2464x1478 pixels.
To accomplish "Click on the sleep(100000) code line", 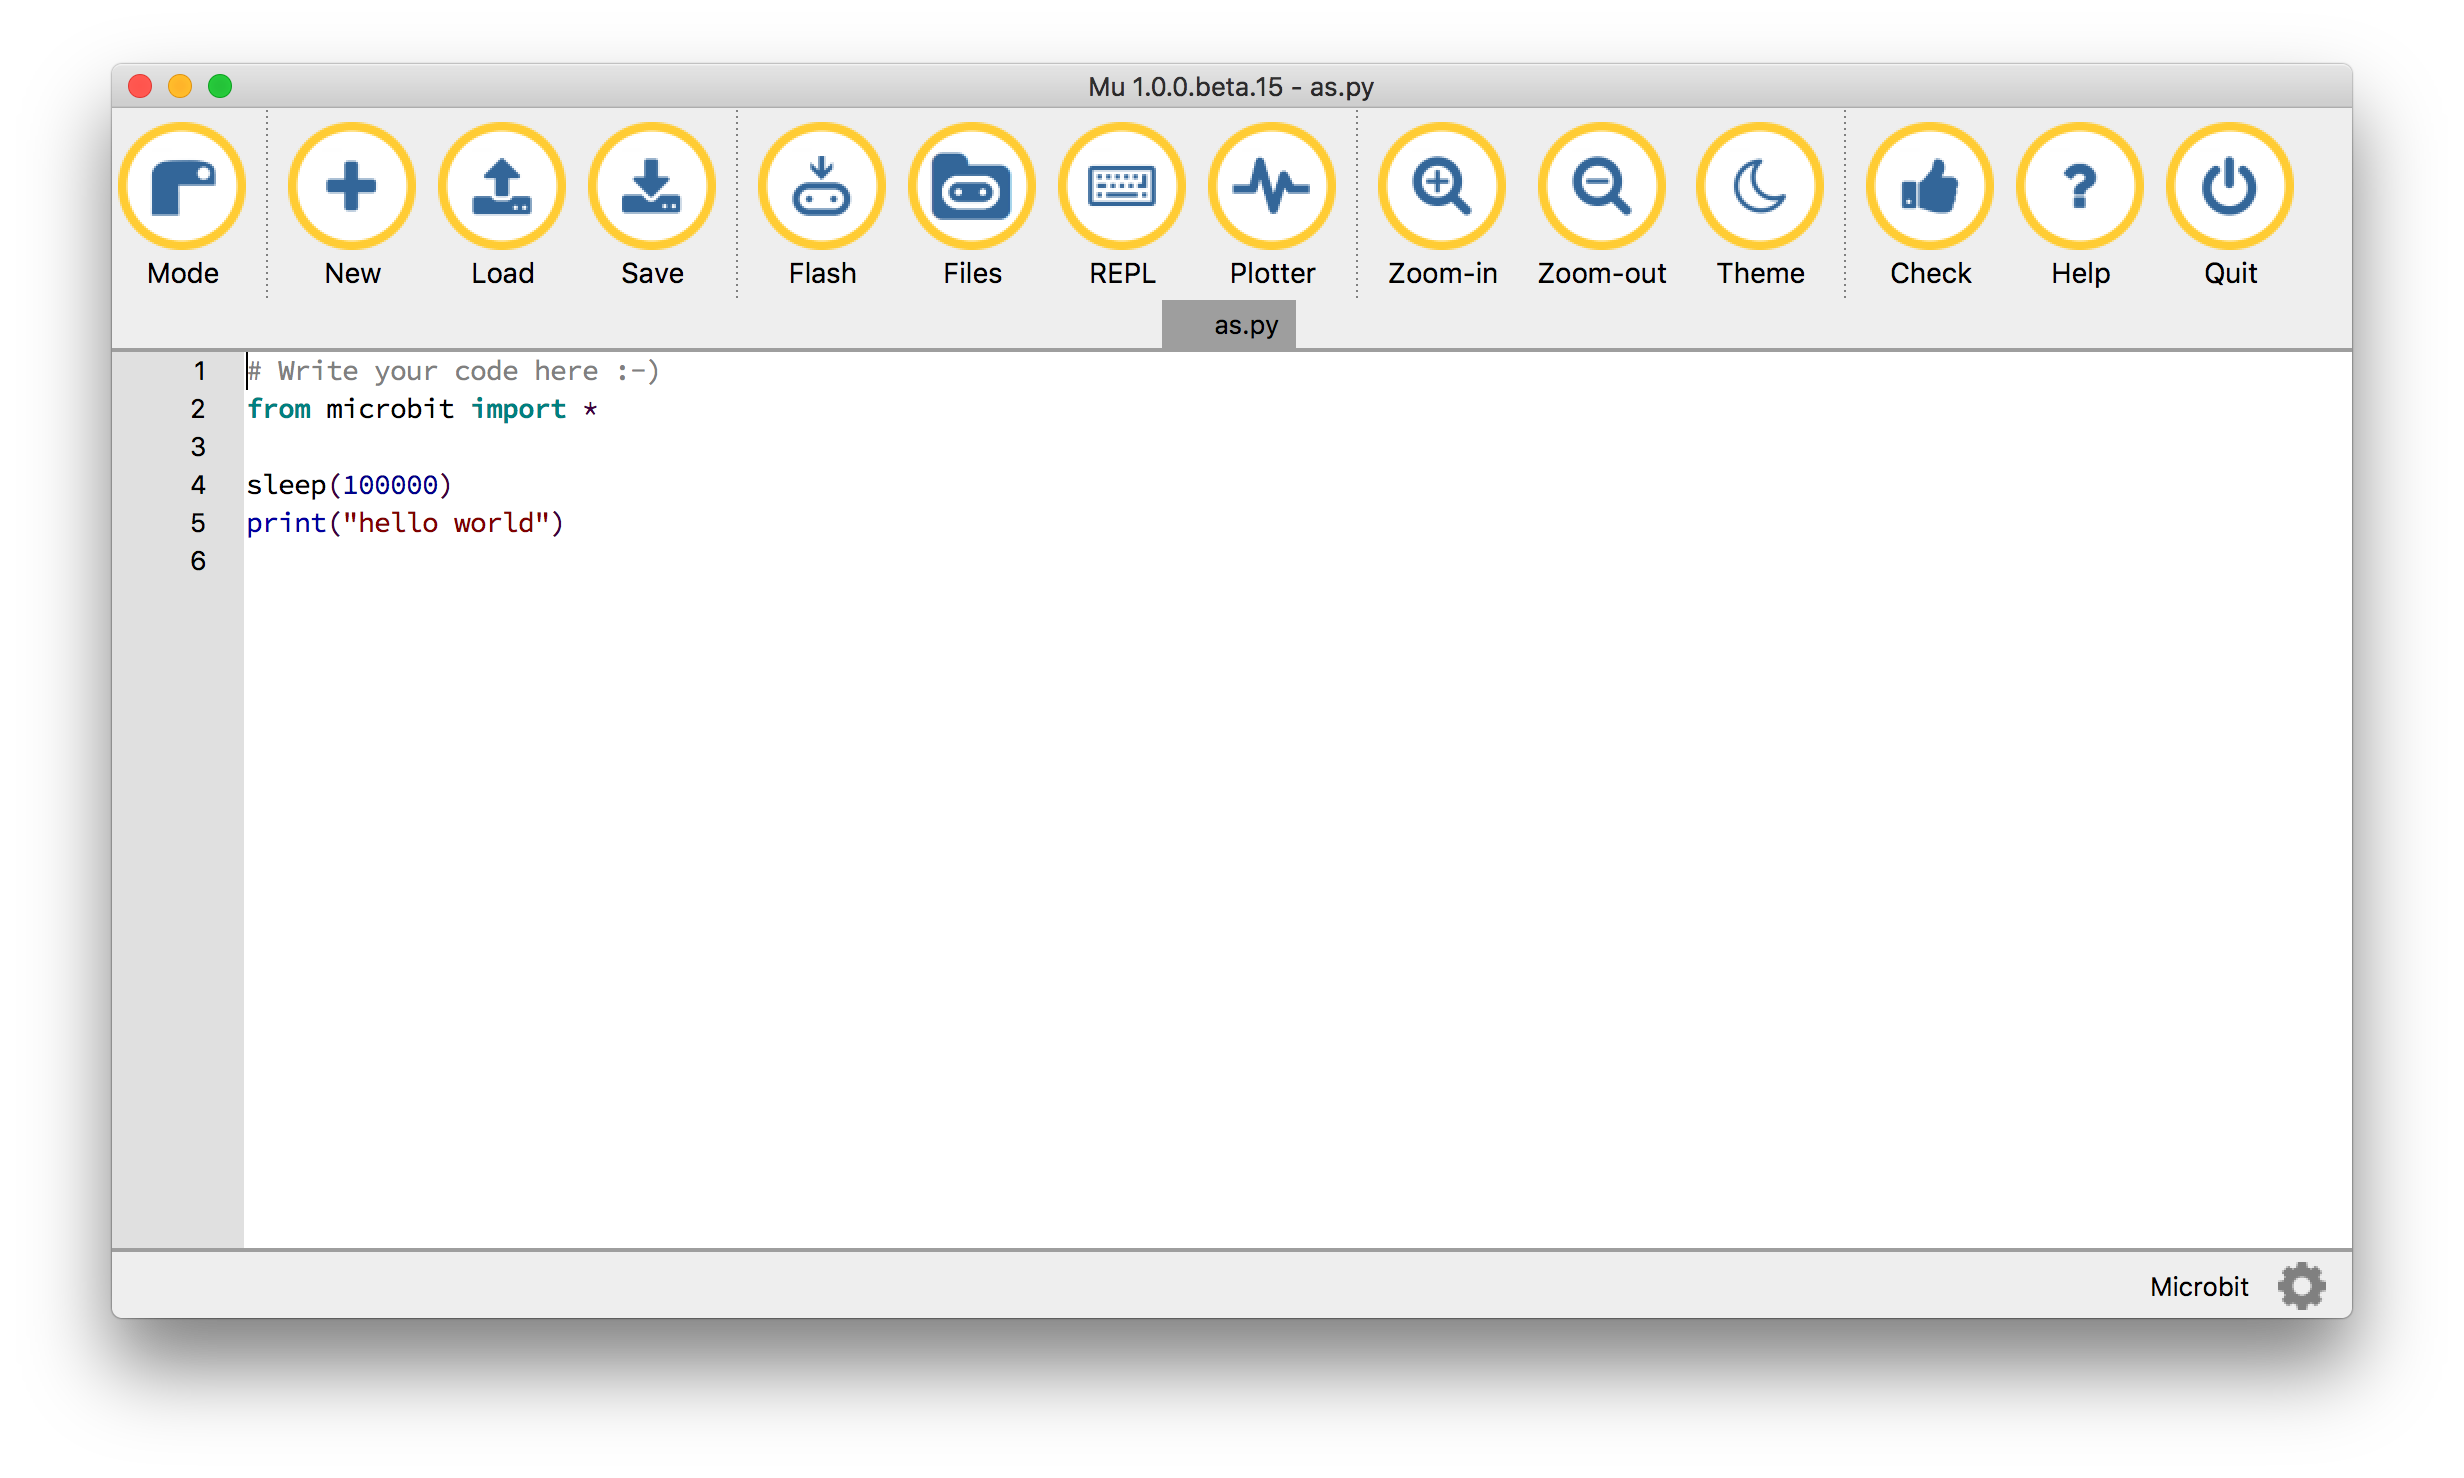I will tap(349, 486).
